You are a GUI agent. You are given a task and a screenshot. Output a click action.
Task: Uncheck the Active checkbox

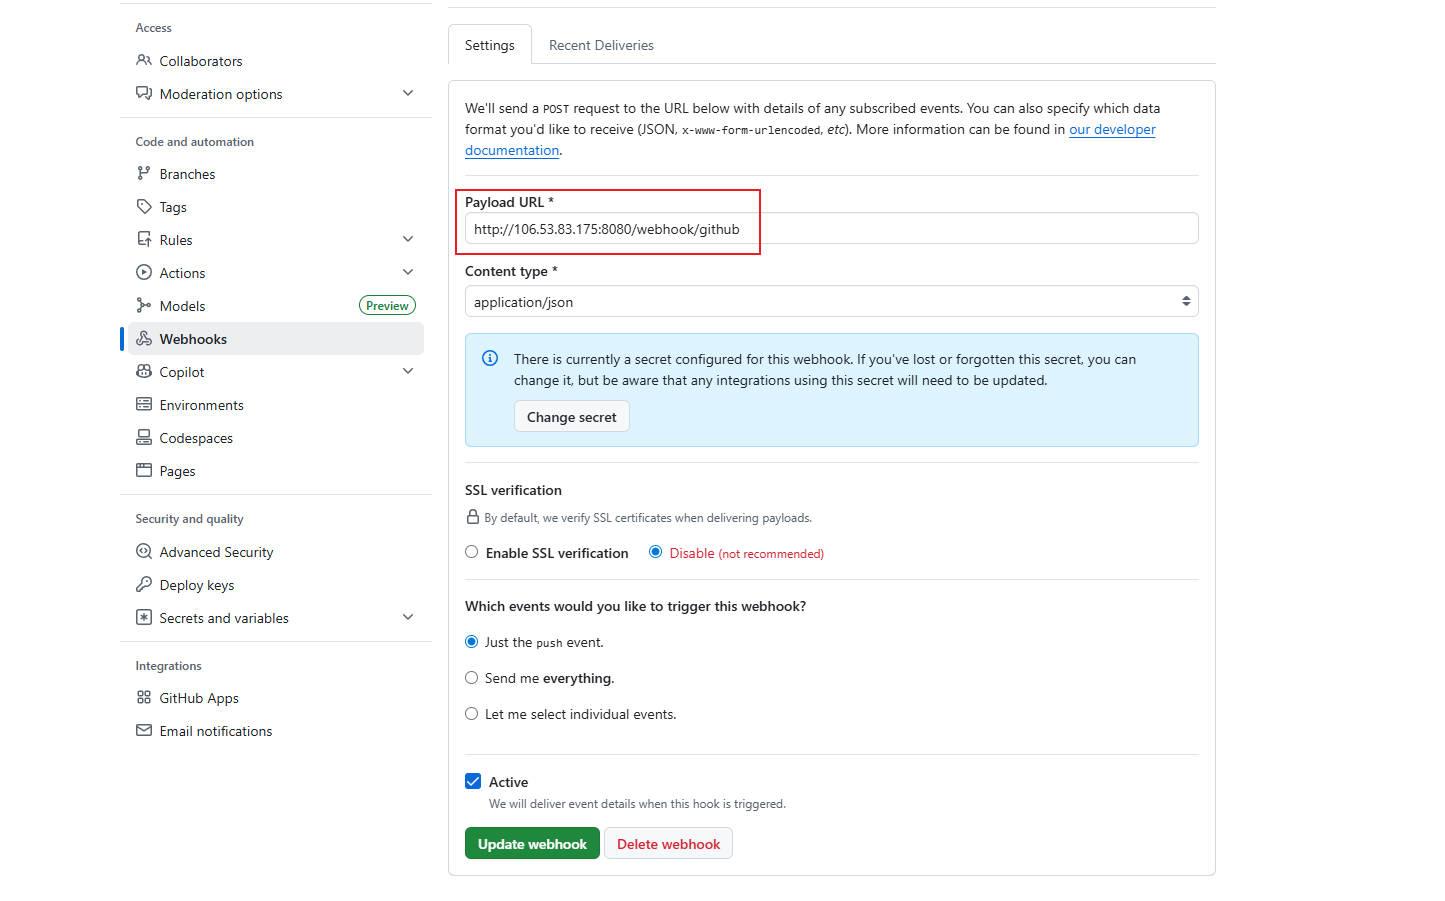(x=473, y=782)
